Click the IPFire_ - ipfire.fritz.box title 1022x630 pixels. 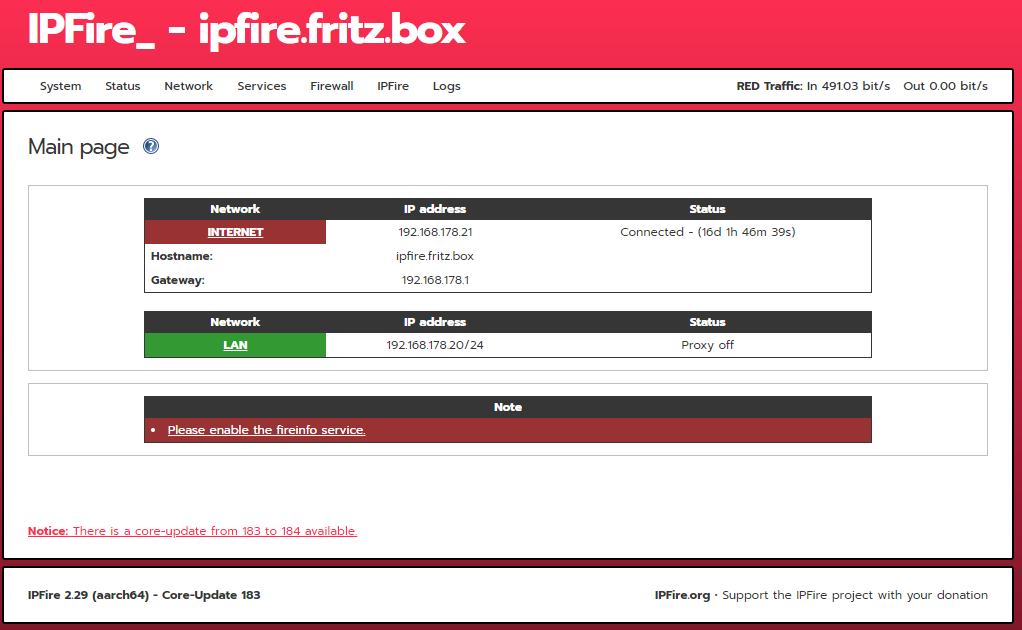pos(246,30)
